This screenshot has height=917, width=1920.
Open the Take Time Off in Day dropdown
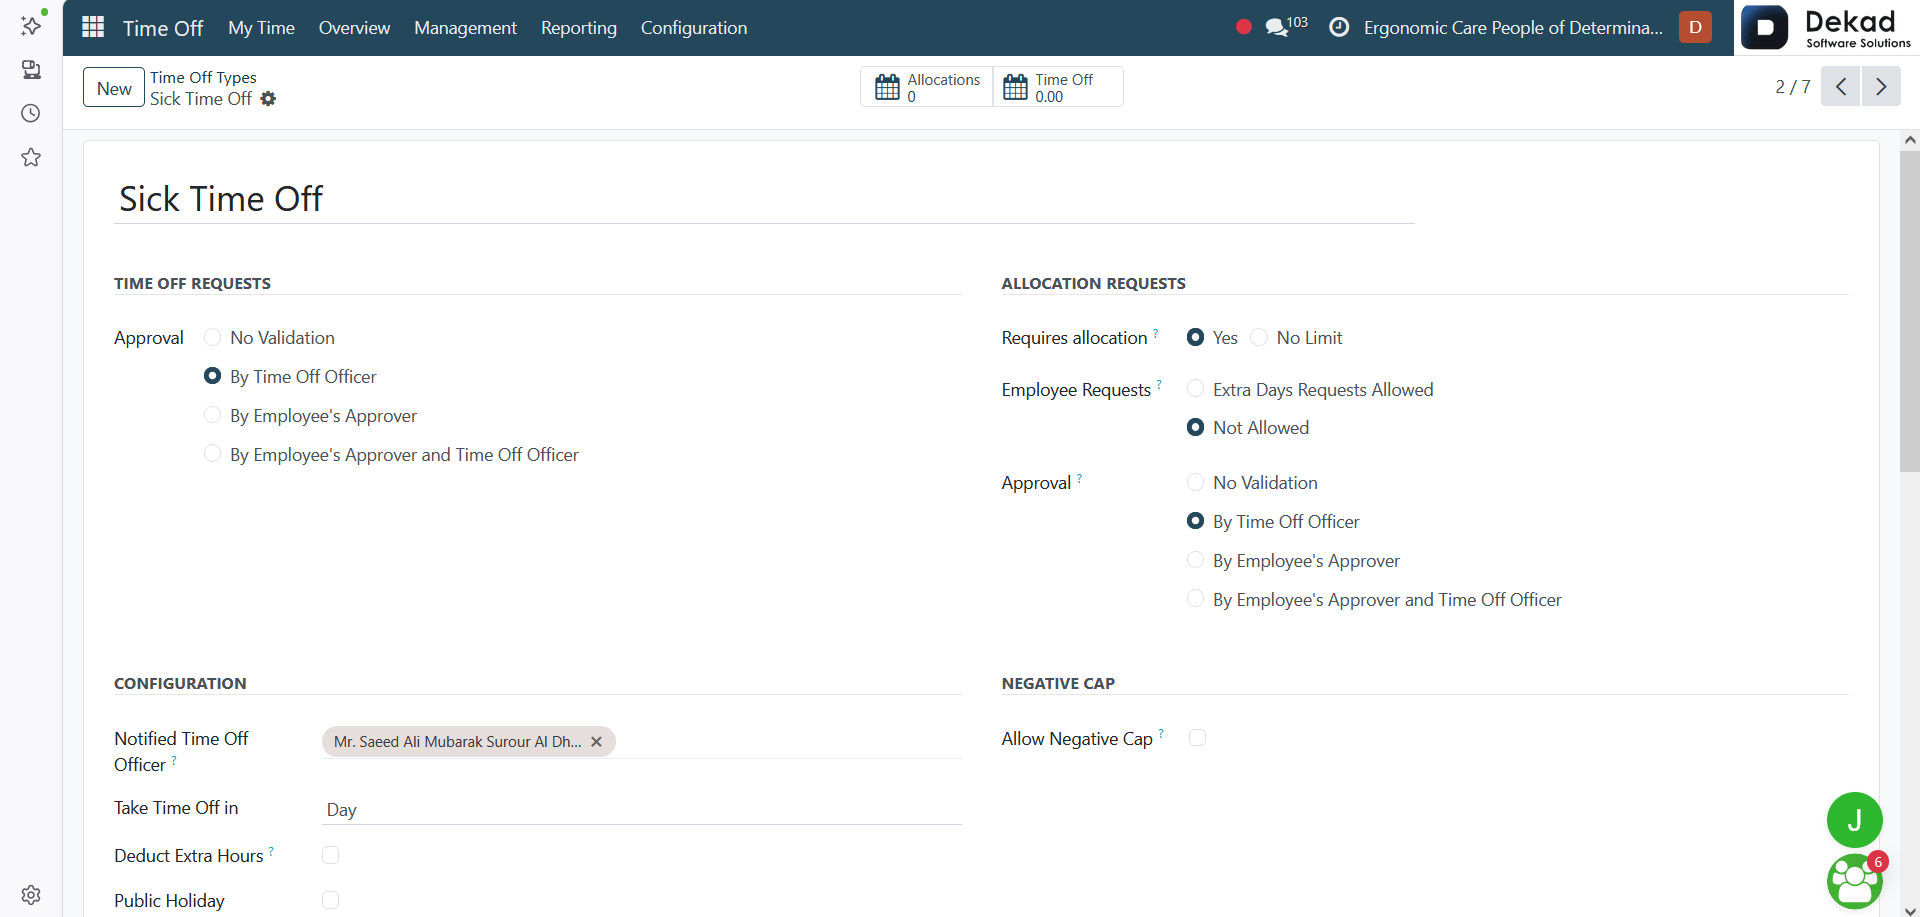(641, 810)
